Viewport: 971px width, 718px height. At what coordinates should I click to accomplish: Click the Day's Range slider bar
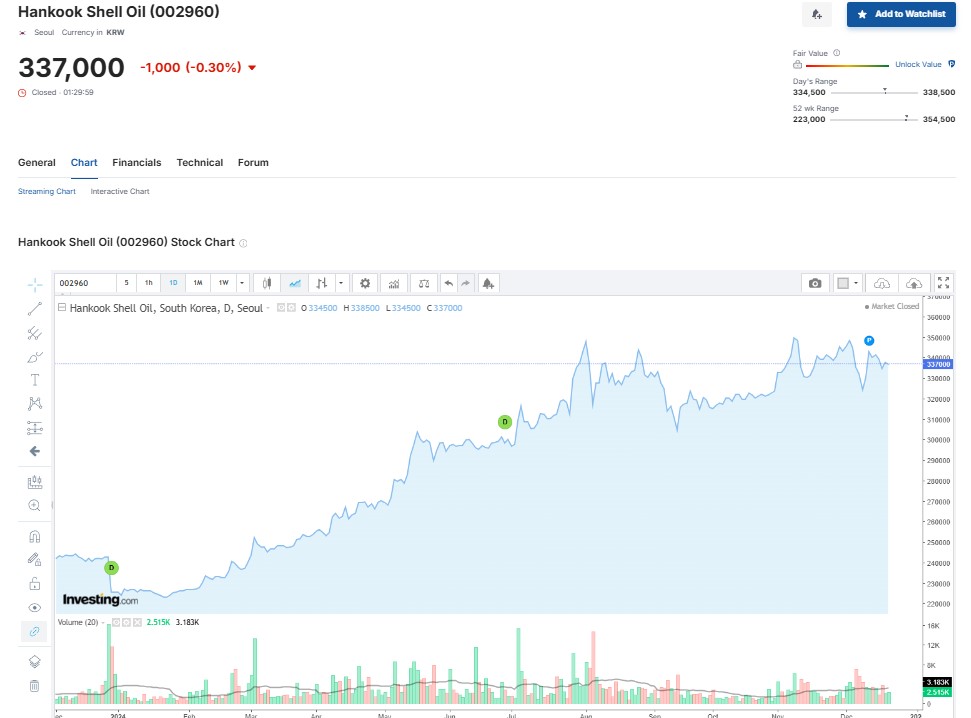coord(874,92)
